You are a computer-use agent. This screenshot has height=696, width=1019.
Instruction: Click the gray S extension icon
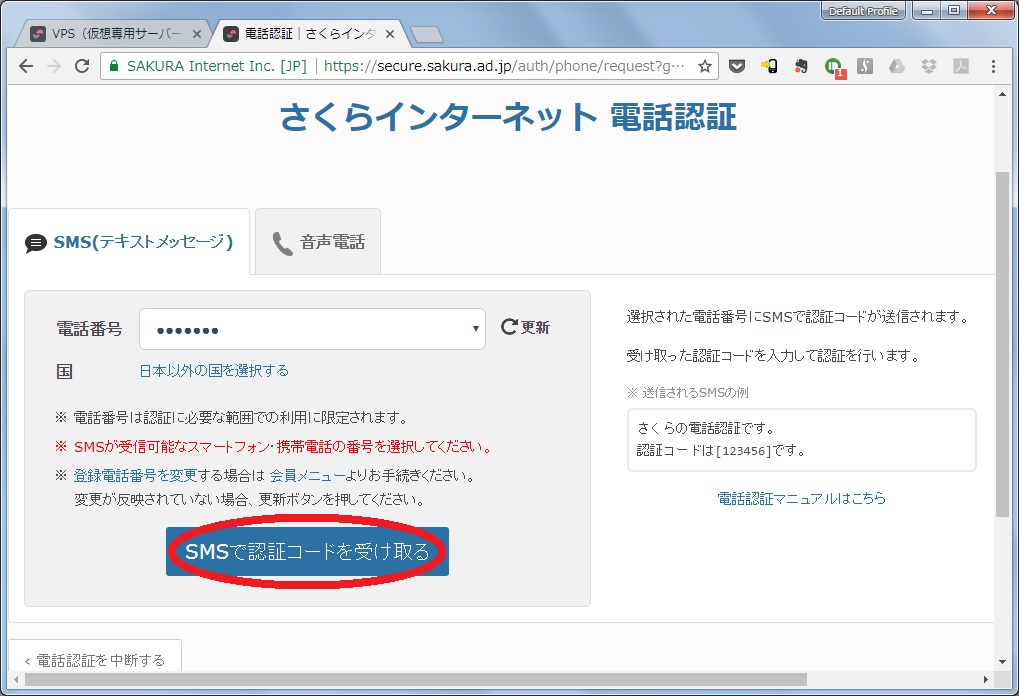tap(865, 66)
